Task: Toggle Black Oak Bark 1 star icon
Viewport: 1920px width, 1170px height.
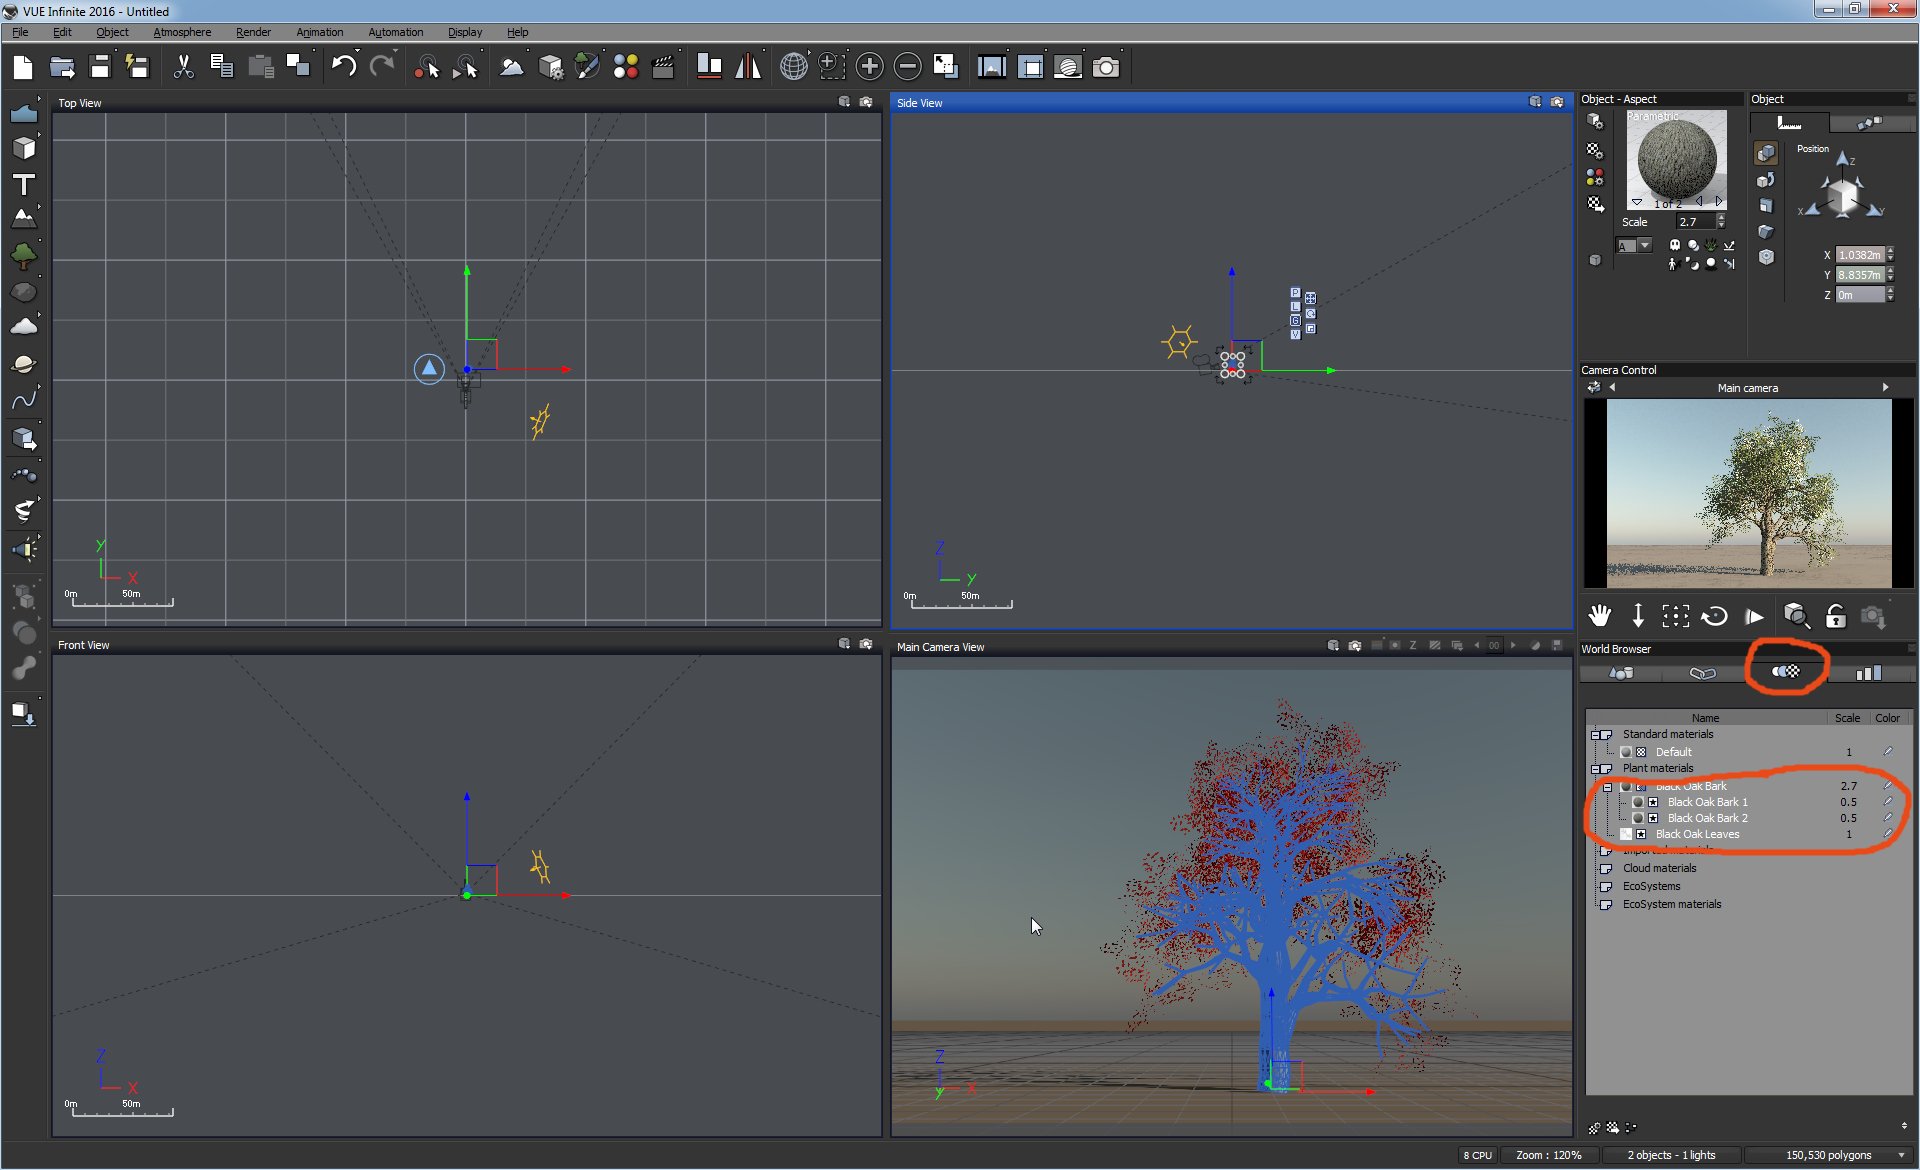Action: tap(1653, 802)
